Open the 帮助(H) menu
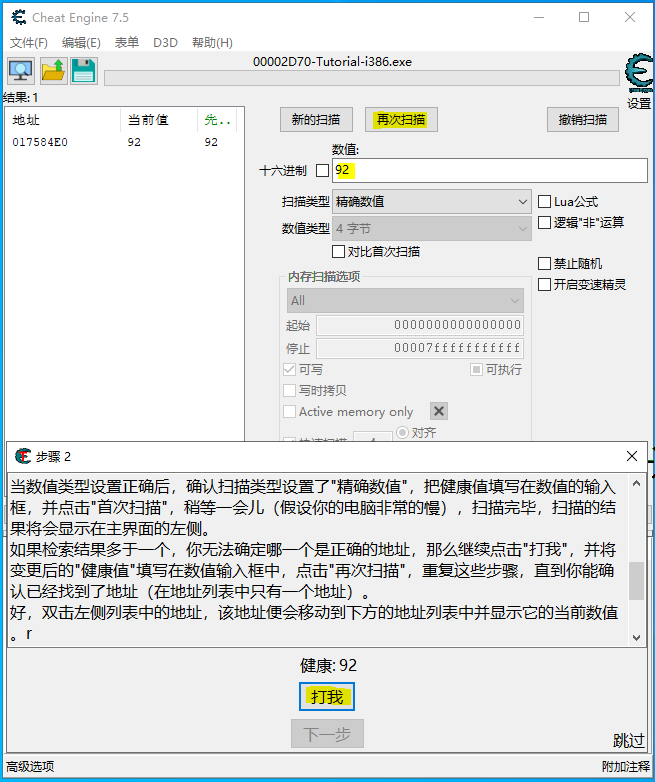Viewport: 655px width, 782px height. point(212,43)
